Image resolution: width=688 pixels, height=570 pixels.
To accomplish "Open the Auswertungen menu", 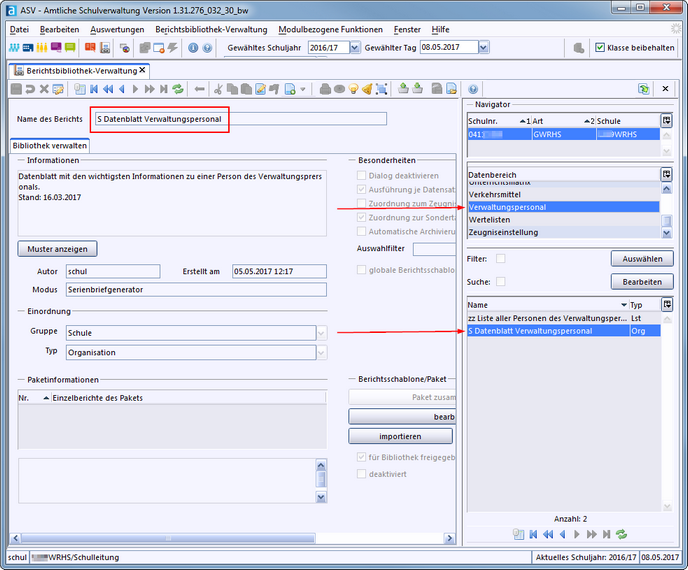I will [x=117, y=29].
